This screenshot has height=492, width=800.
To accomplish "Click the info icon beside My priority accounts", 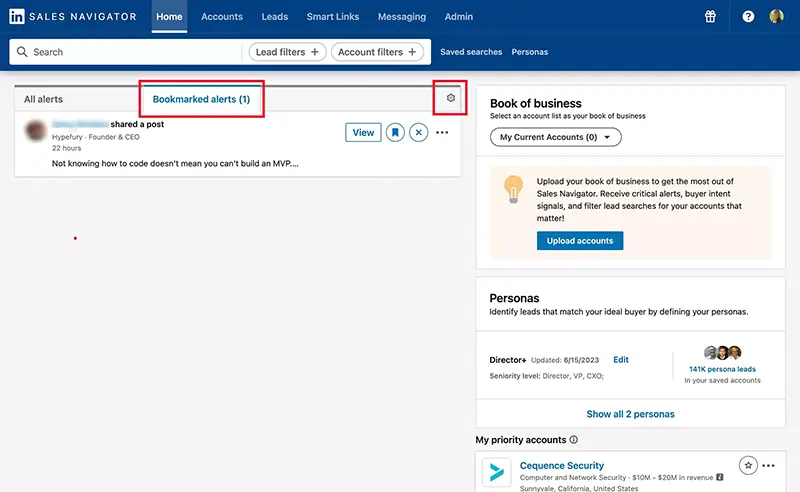I will 573,439.
